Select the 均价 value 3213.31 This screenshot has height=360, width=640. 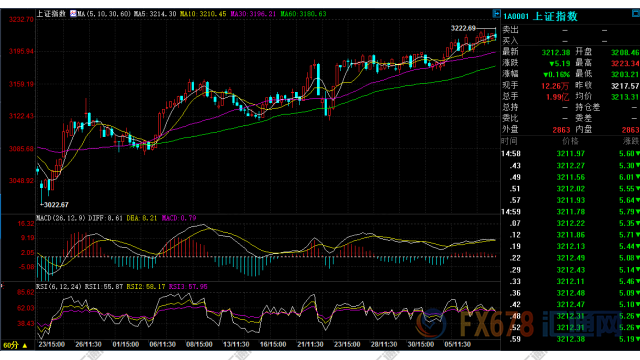click(625, 97)
